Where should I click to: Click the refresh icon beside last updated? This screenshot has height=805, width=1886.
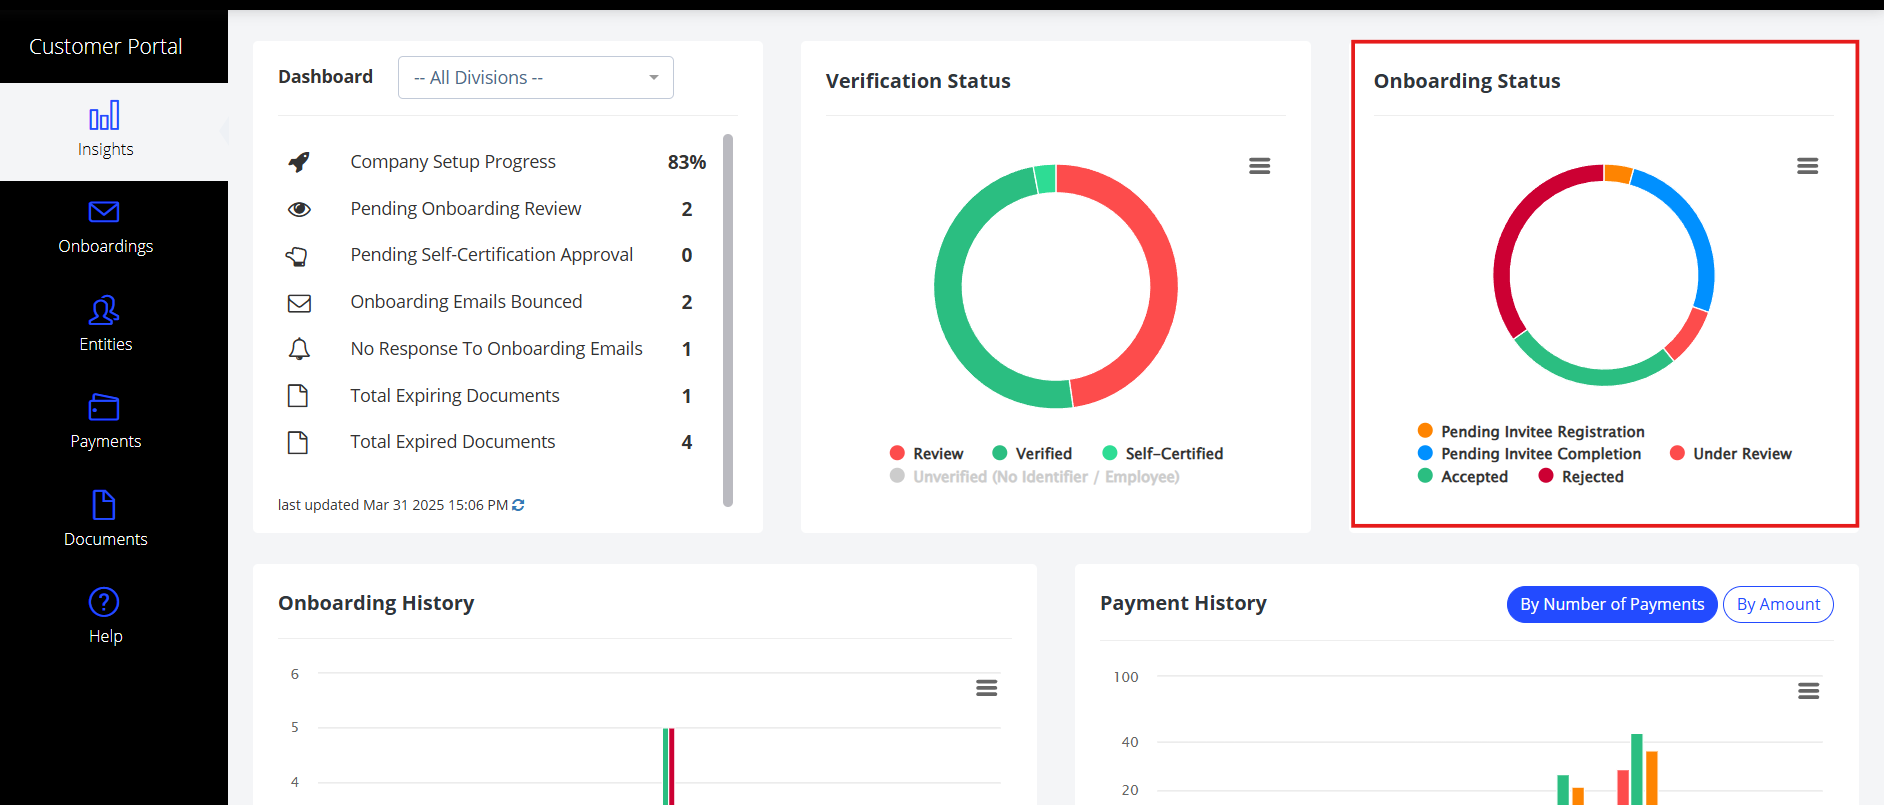(x=518, y=505)
